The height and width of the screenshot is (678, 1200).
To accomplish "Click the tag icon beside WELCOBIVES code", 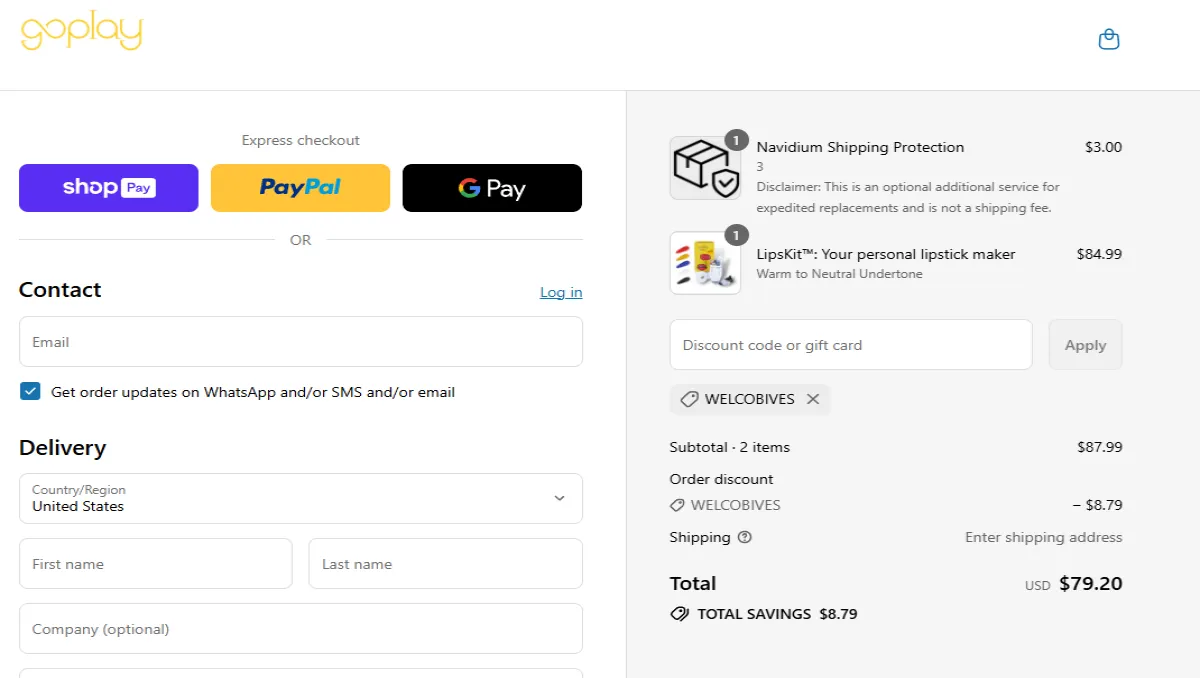I will (x=689, y=399).
